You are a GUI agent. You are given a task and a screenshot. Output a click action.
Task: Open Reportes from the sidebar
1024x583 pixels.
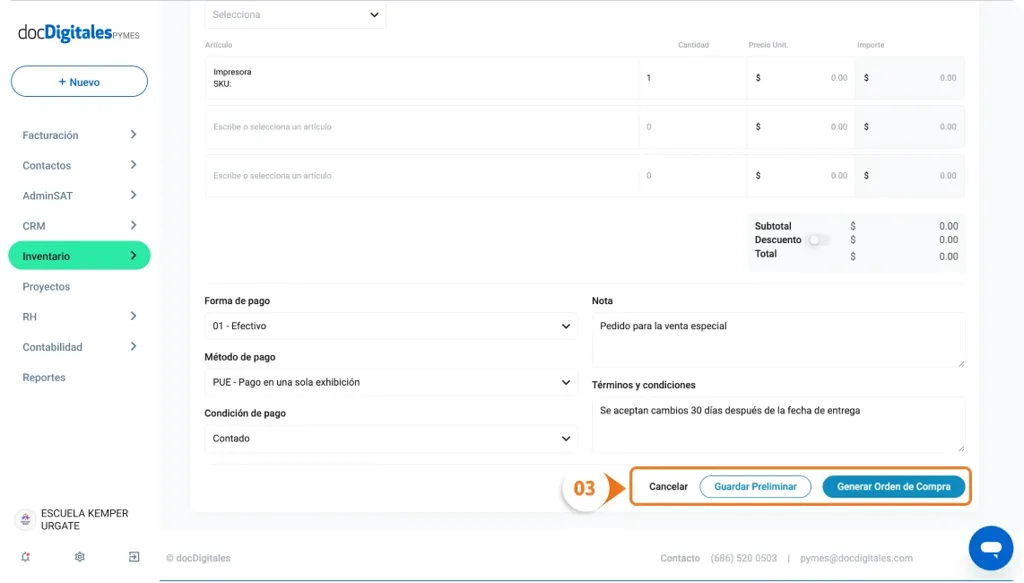44,378
